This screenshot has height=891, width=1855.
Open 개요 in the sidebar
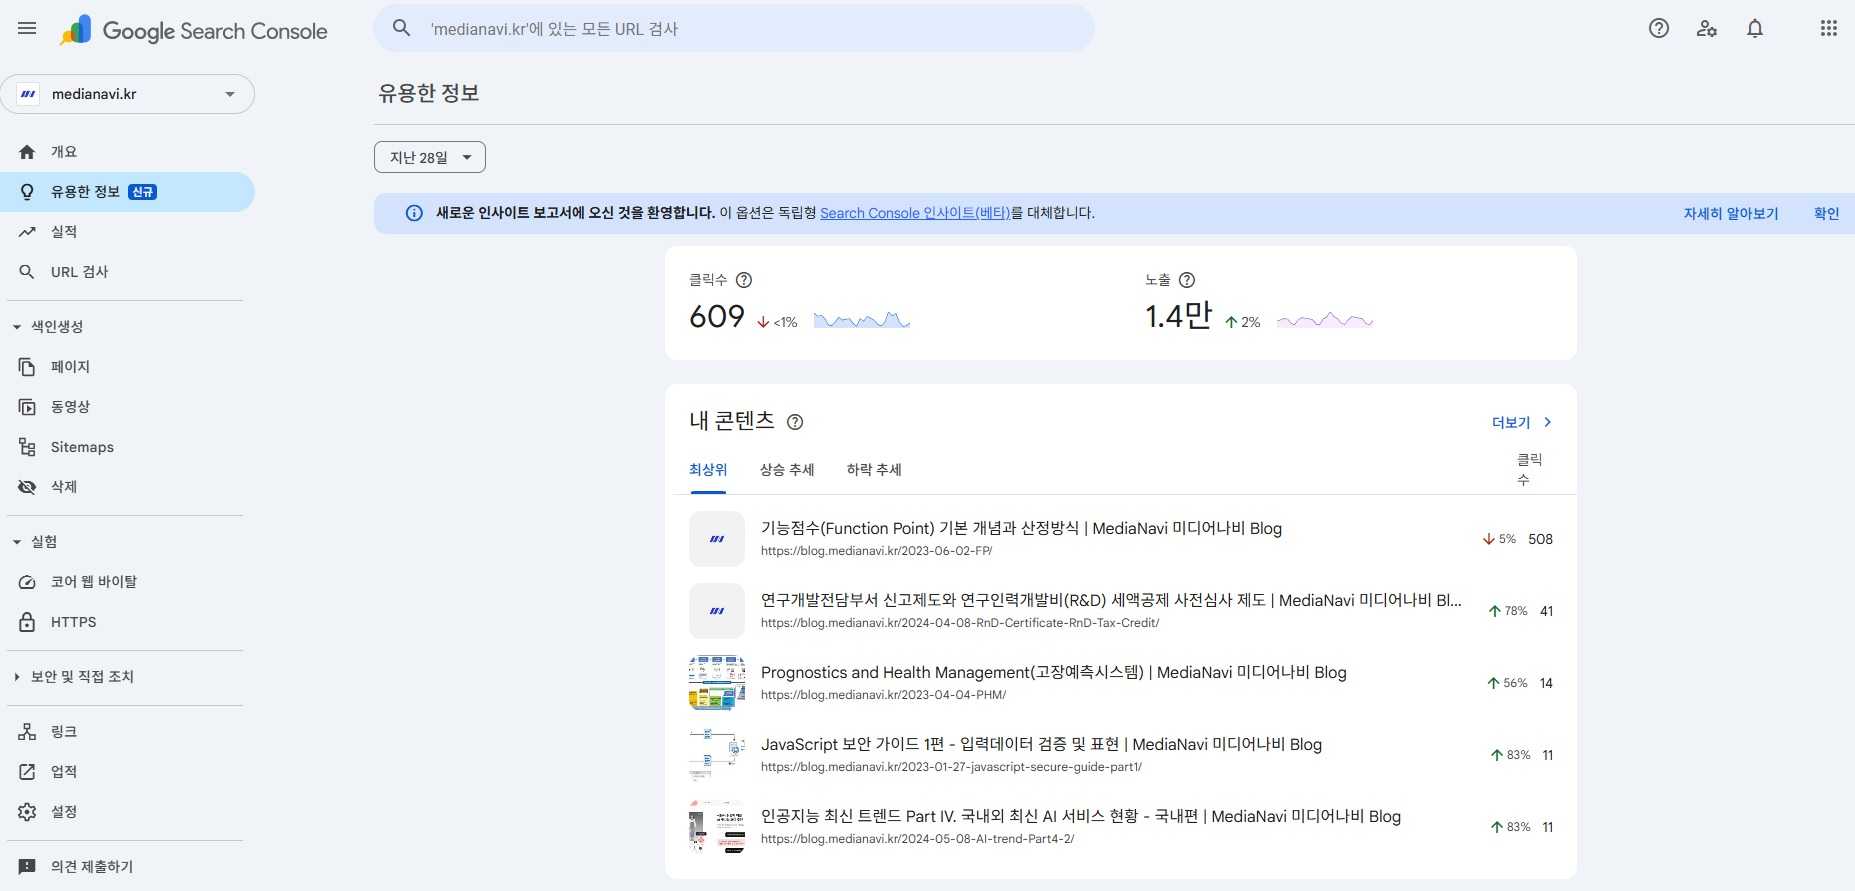(127, 152)
